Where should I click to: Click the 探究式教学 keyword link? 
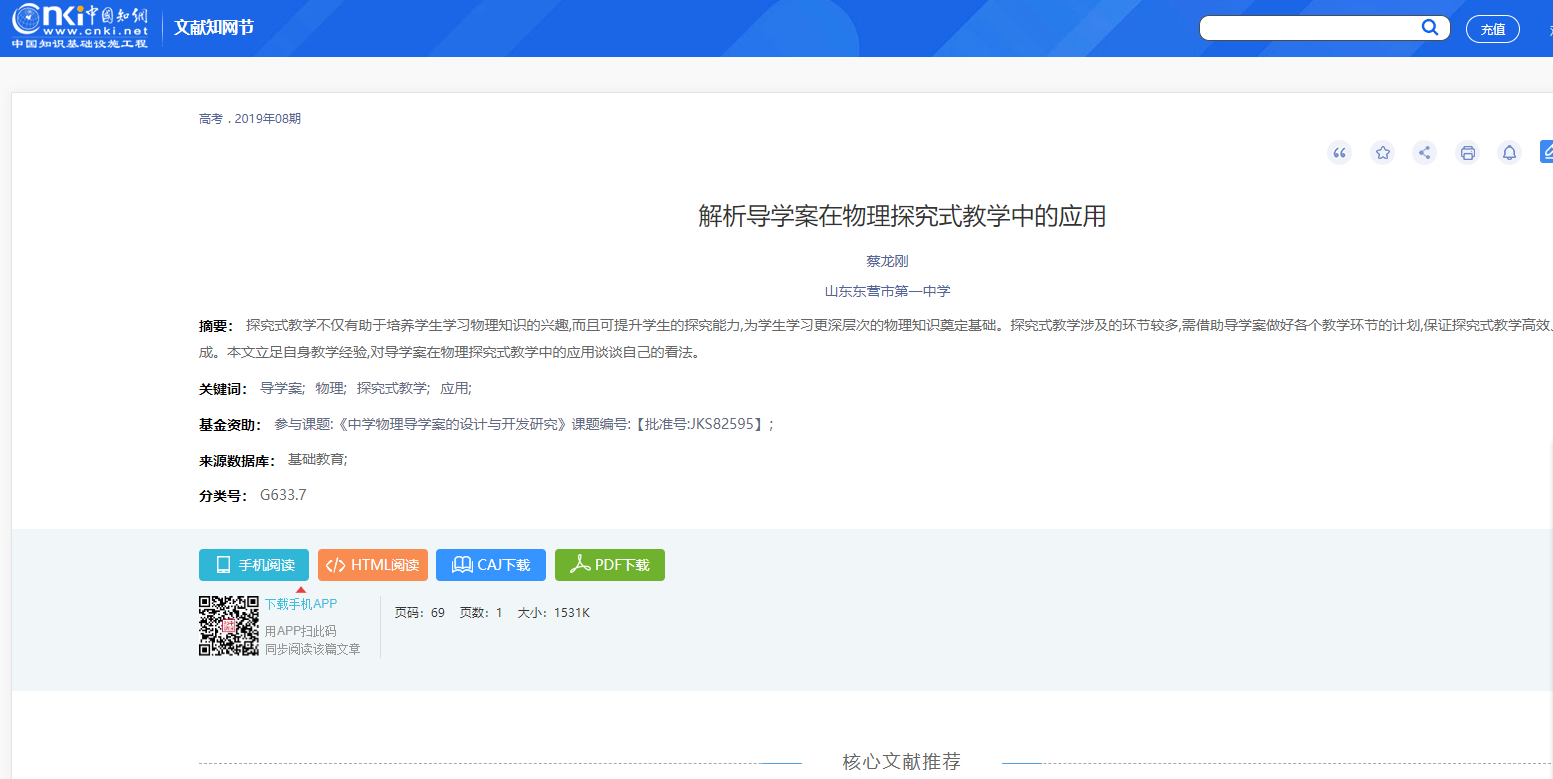[x=392, y=389]
